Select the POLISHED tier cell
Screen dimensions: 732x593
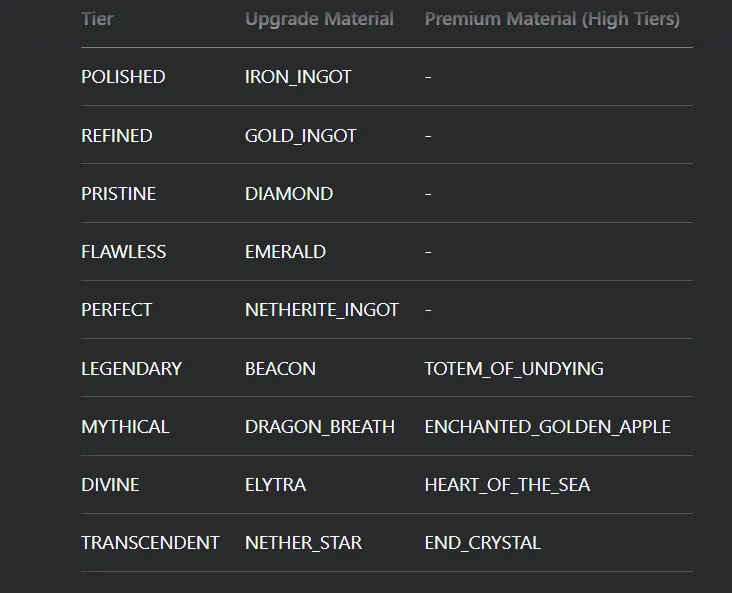click(x=123, y=77)
